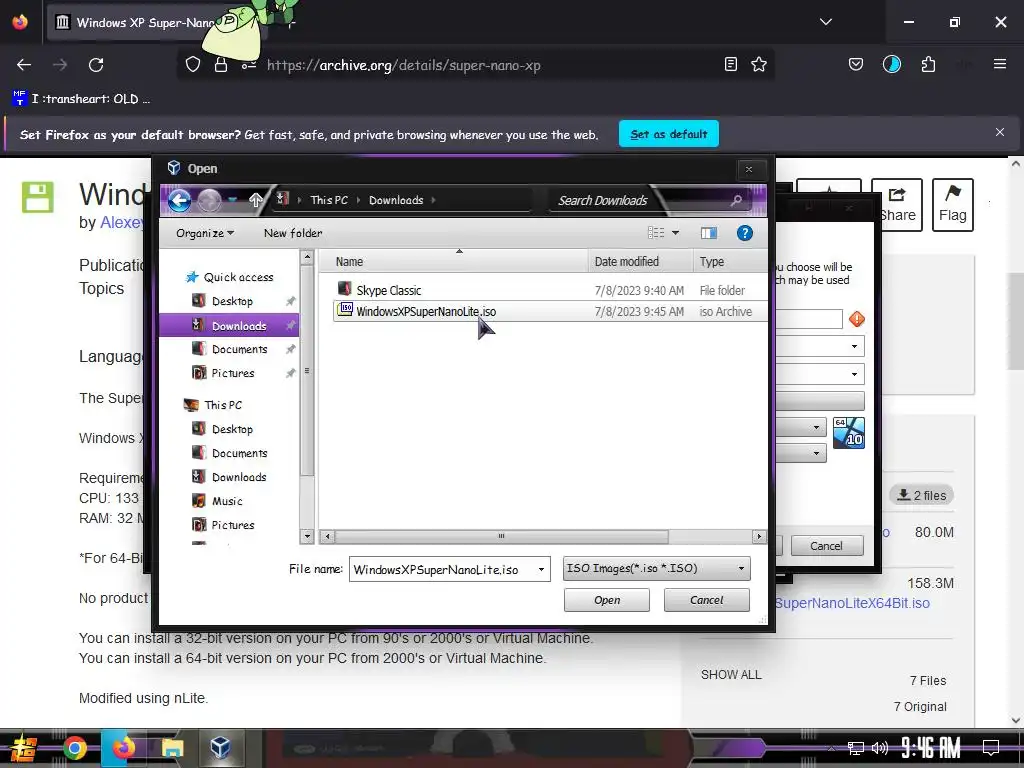Click the Search Downloads field
1024x768 pixels.
pyautogui.click(x=640, y=200)
